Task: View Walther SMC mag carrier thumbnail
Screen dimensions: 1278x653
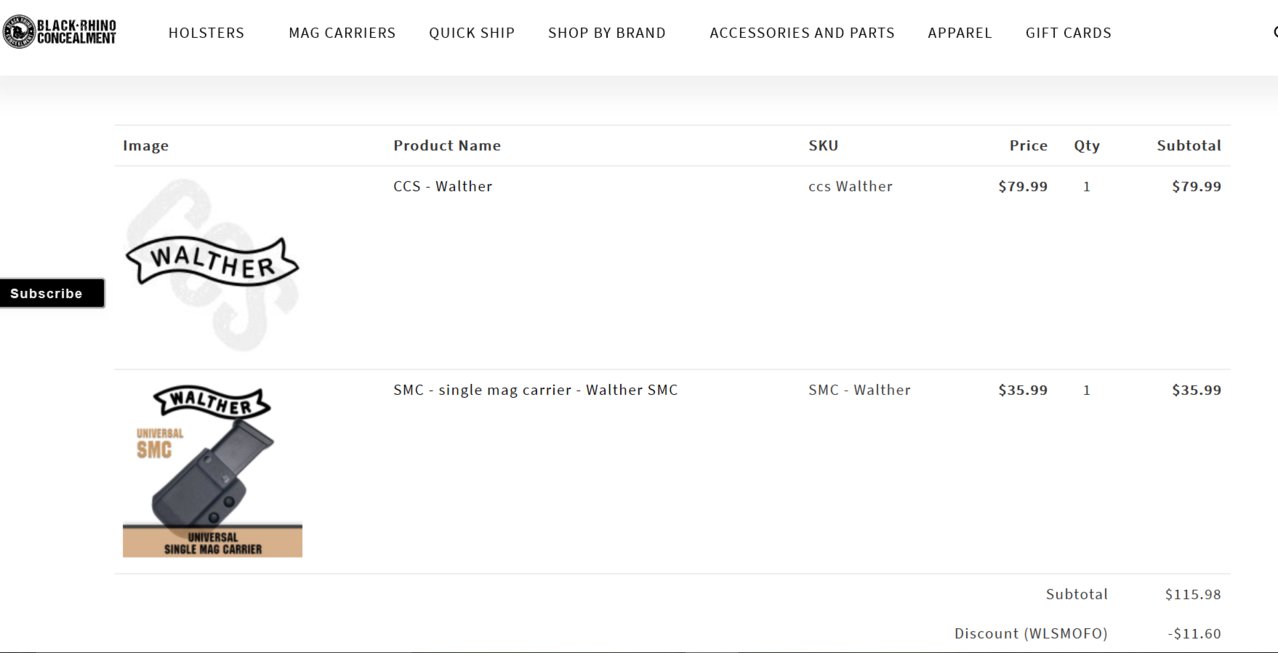Action: coord(212,470)
